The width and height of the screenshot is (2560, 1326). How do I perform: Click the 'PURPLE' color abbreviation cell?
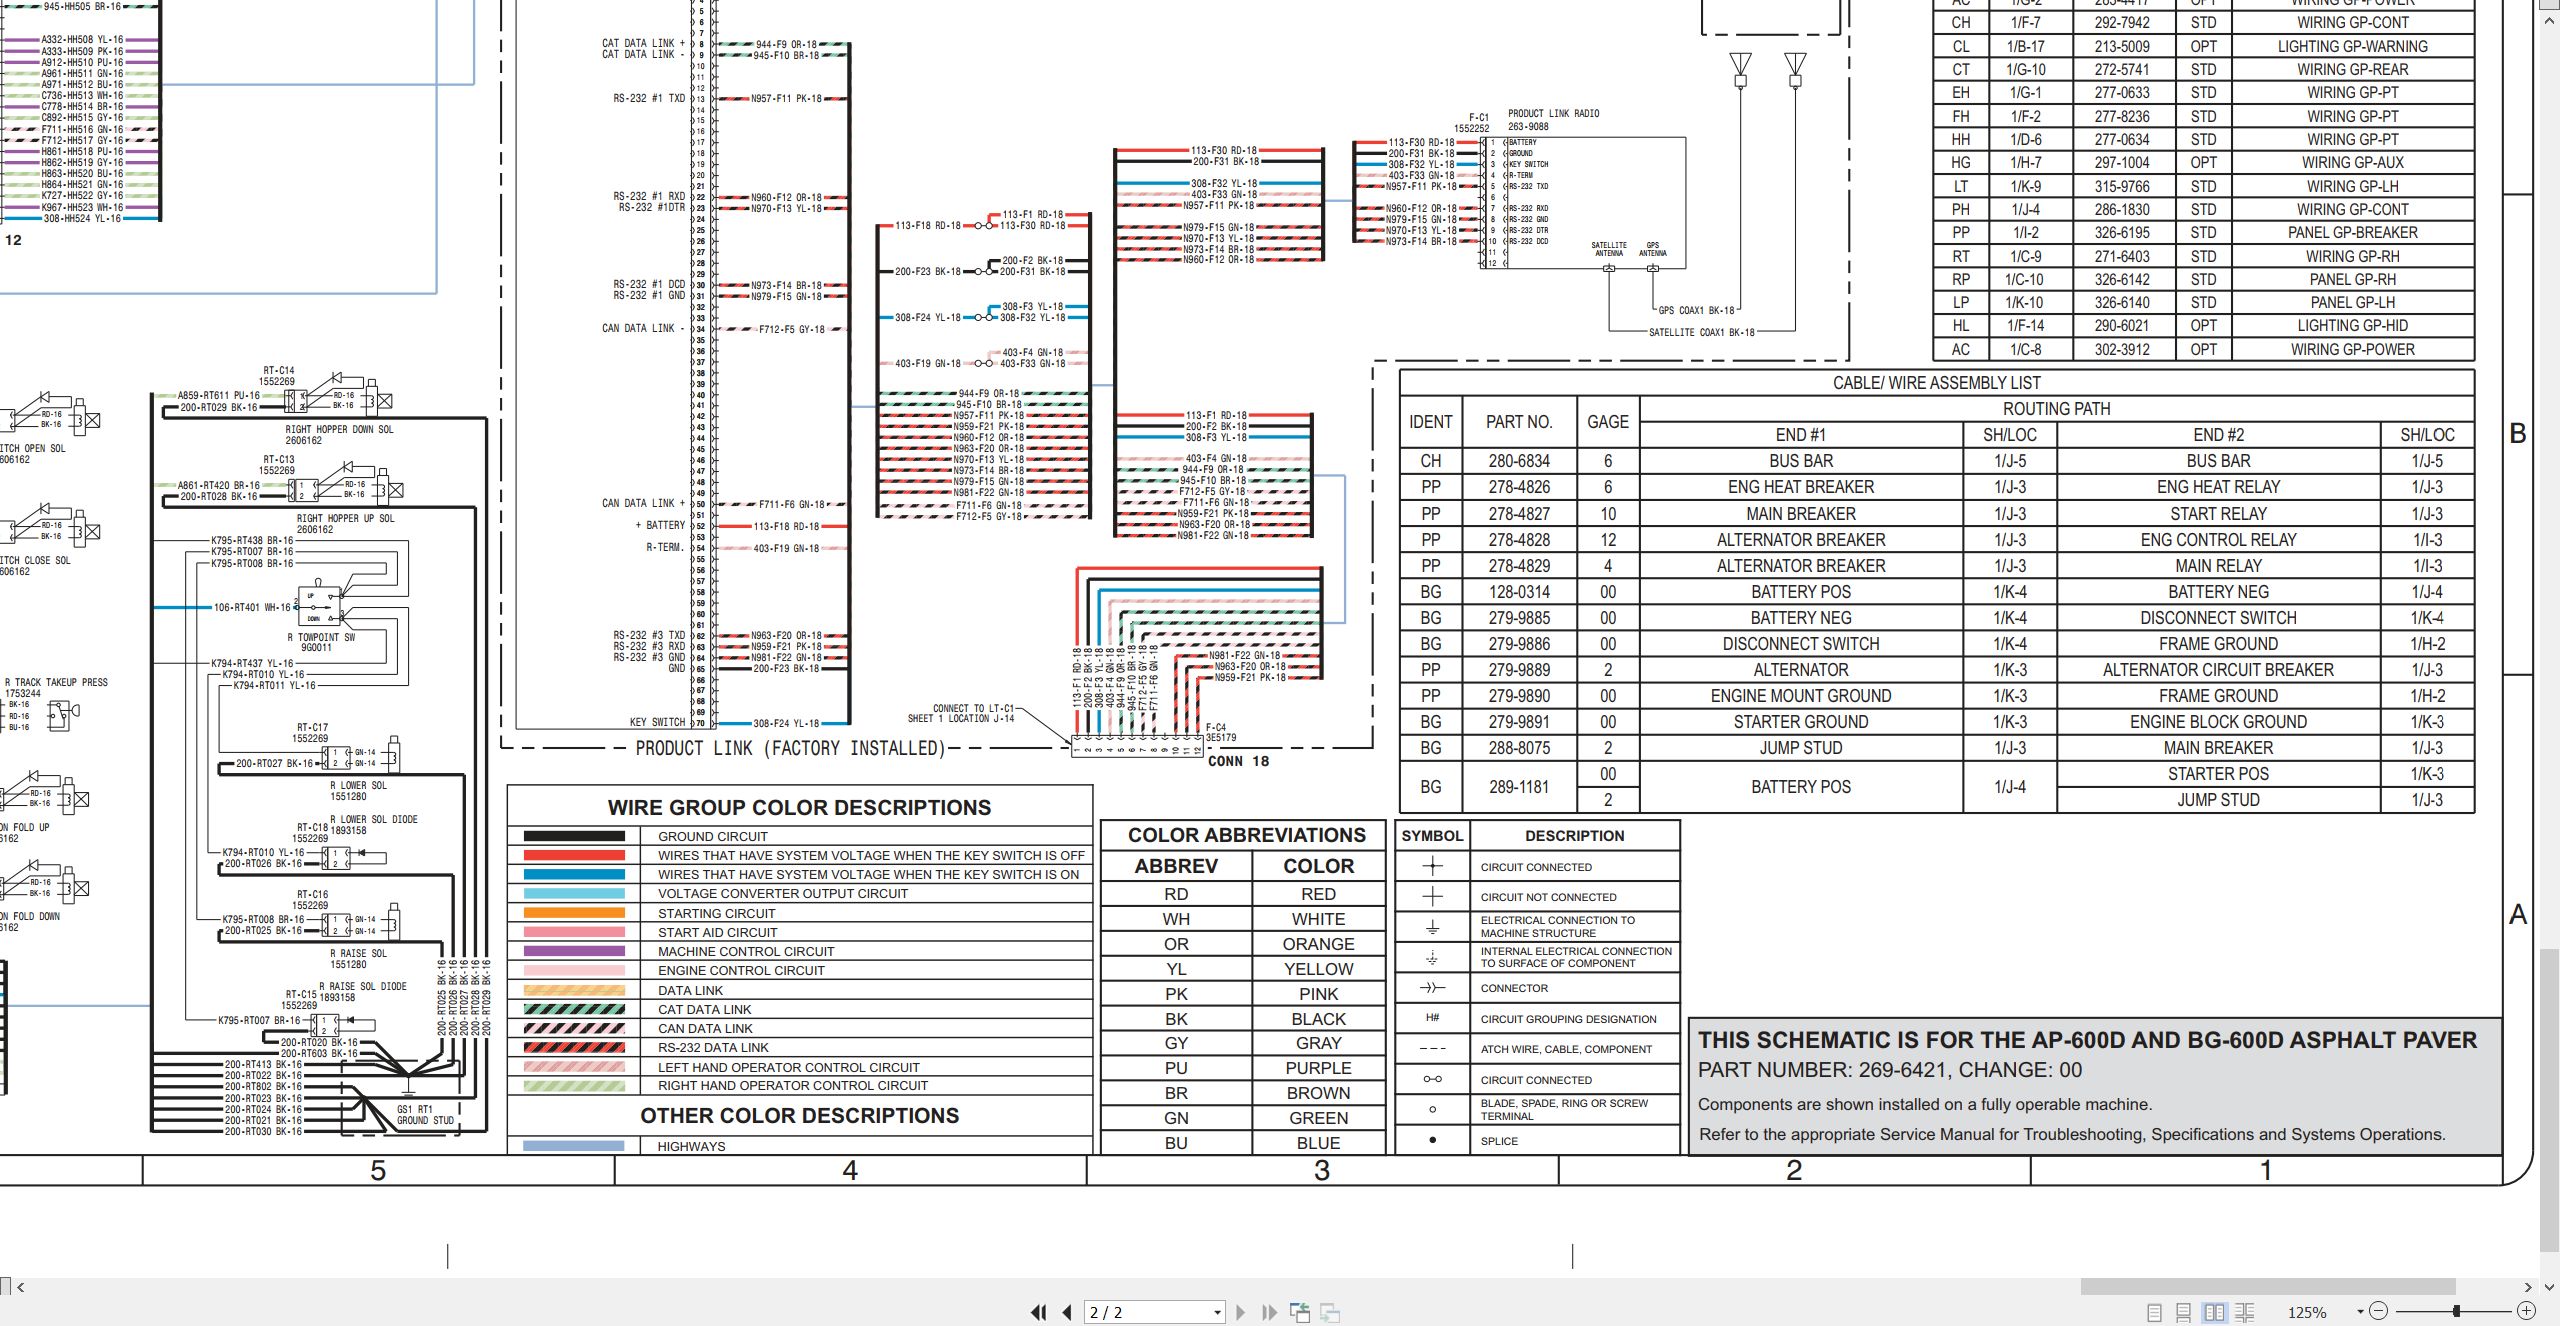coord(1318,1068)
